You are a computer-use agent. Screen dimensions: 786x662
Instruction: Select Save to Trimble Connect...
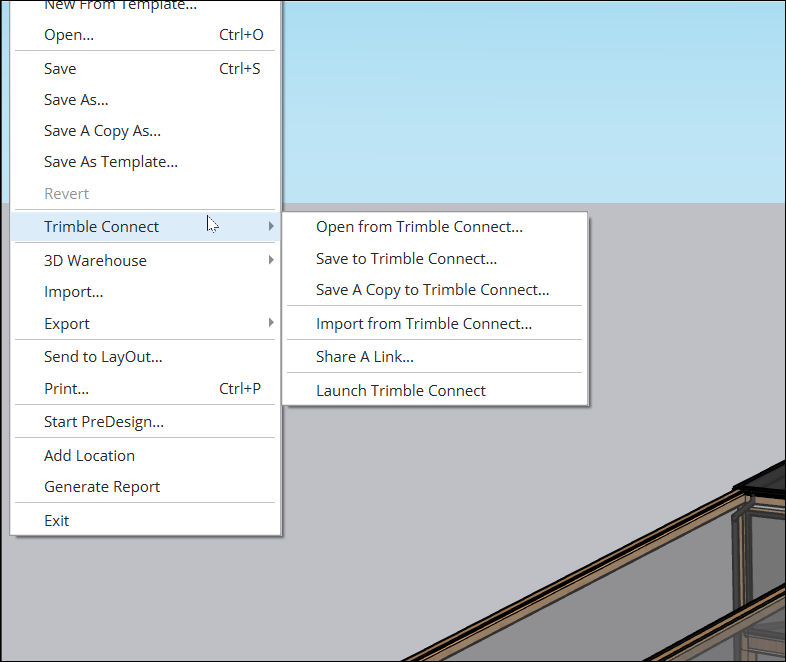click(x=406, y=259)
